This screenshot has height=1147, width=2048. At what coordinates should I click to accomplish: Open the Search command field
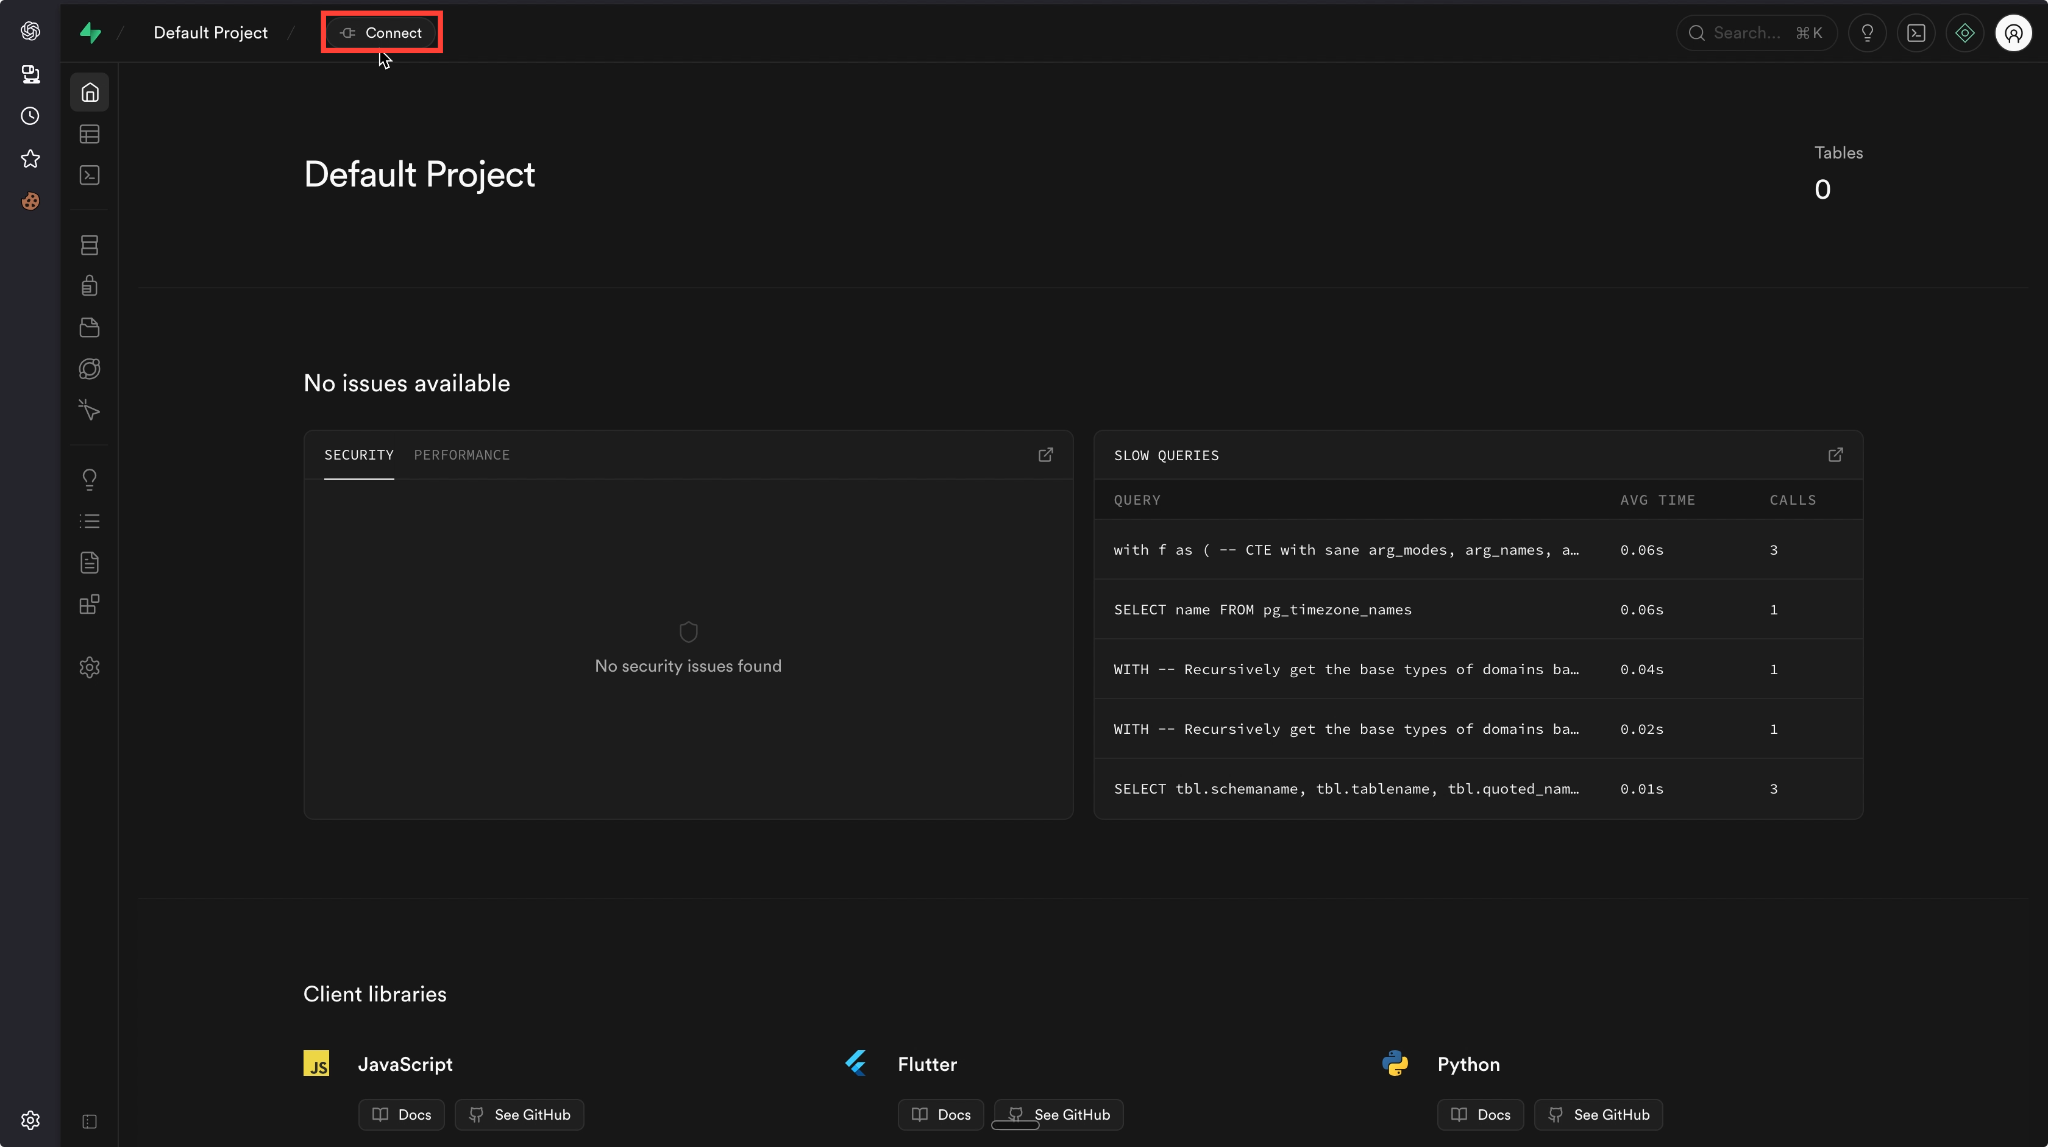(1756, 33)
